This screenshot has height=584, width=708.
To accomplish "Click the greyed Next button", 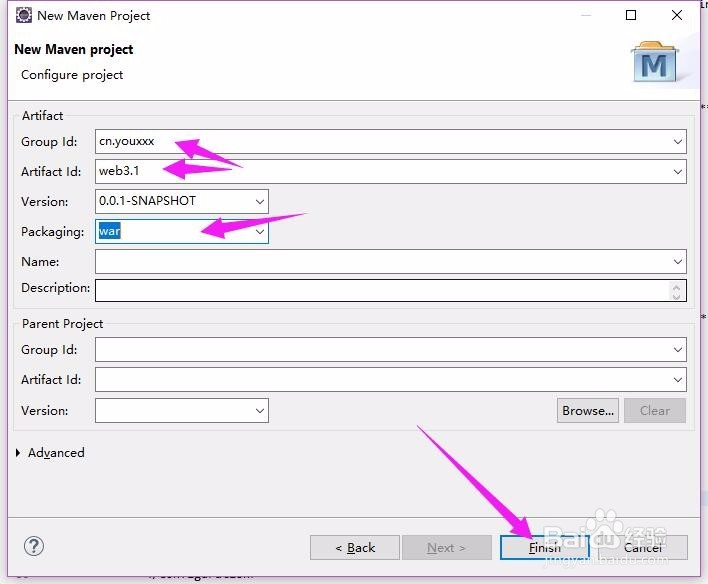I will click(x=447, y=548).
